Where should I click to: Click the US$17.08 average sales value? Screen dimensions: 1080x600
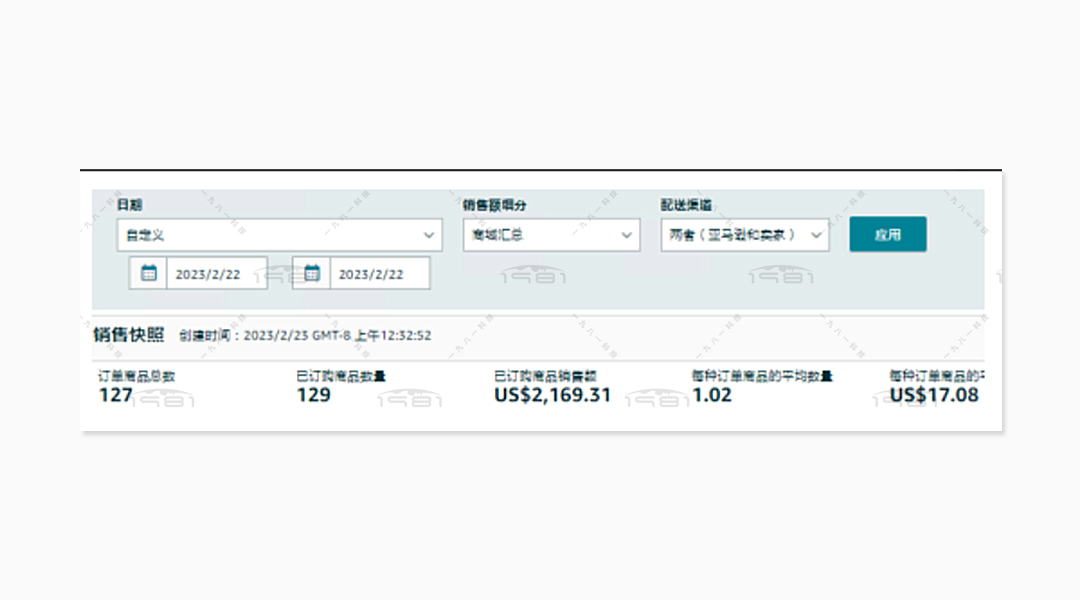click(934, 395)
